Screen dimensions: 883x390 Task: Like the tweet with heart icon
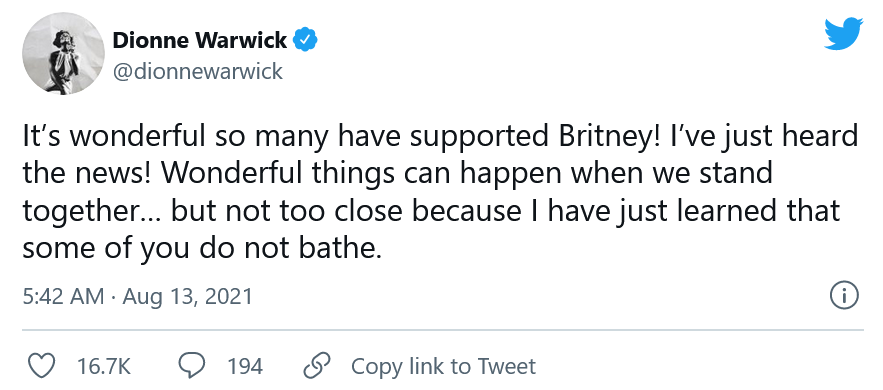[x=42, y=366]
